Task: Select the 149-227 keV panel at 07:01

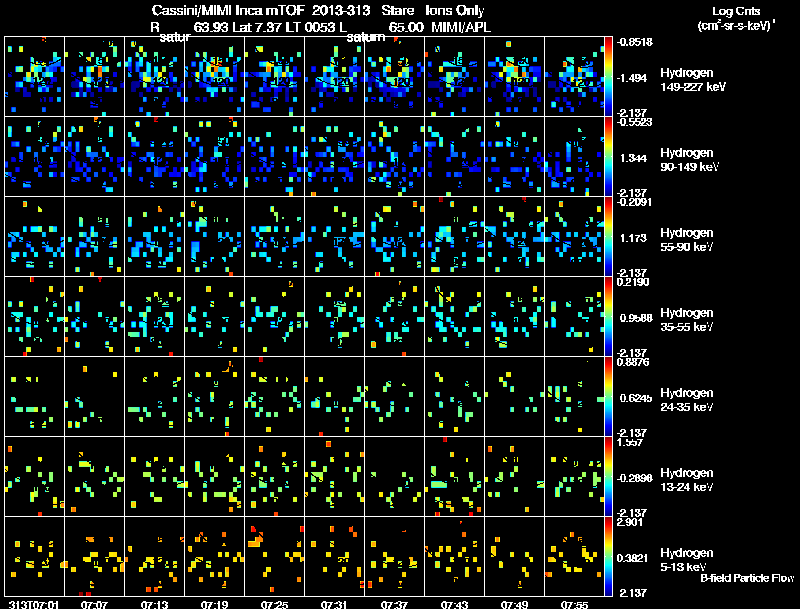Action: pyautogui.click(x=35, y=77)
